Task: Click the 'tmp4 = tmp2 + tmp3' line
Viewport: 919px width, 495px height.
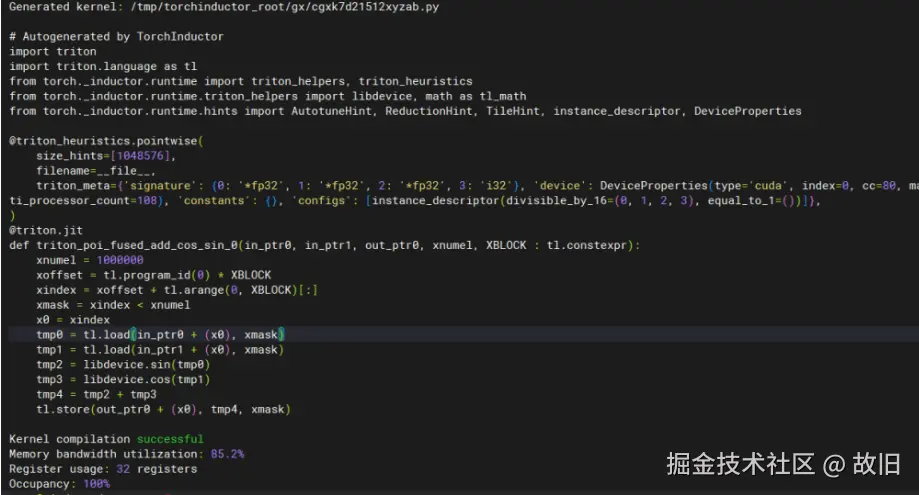Action: 96,394
